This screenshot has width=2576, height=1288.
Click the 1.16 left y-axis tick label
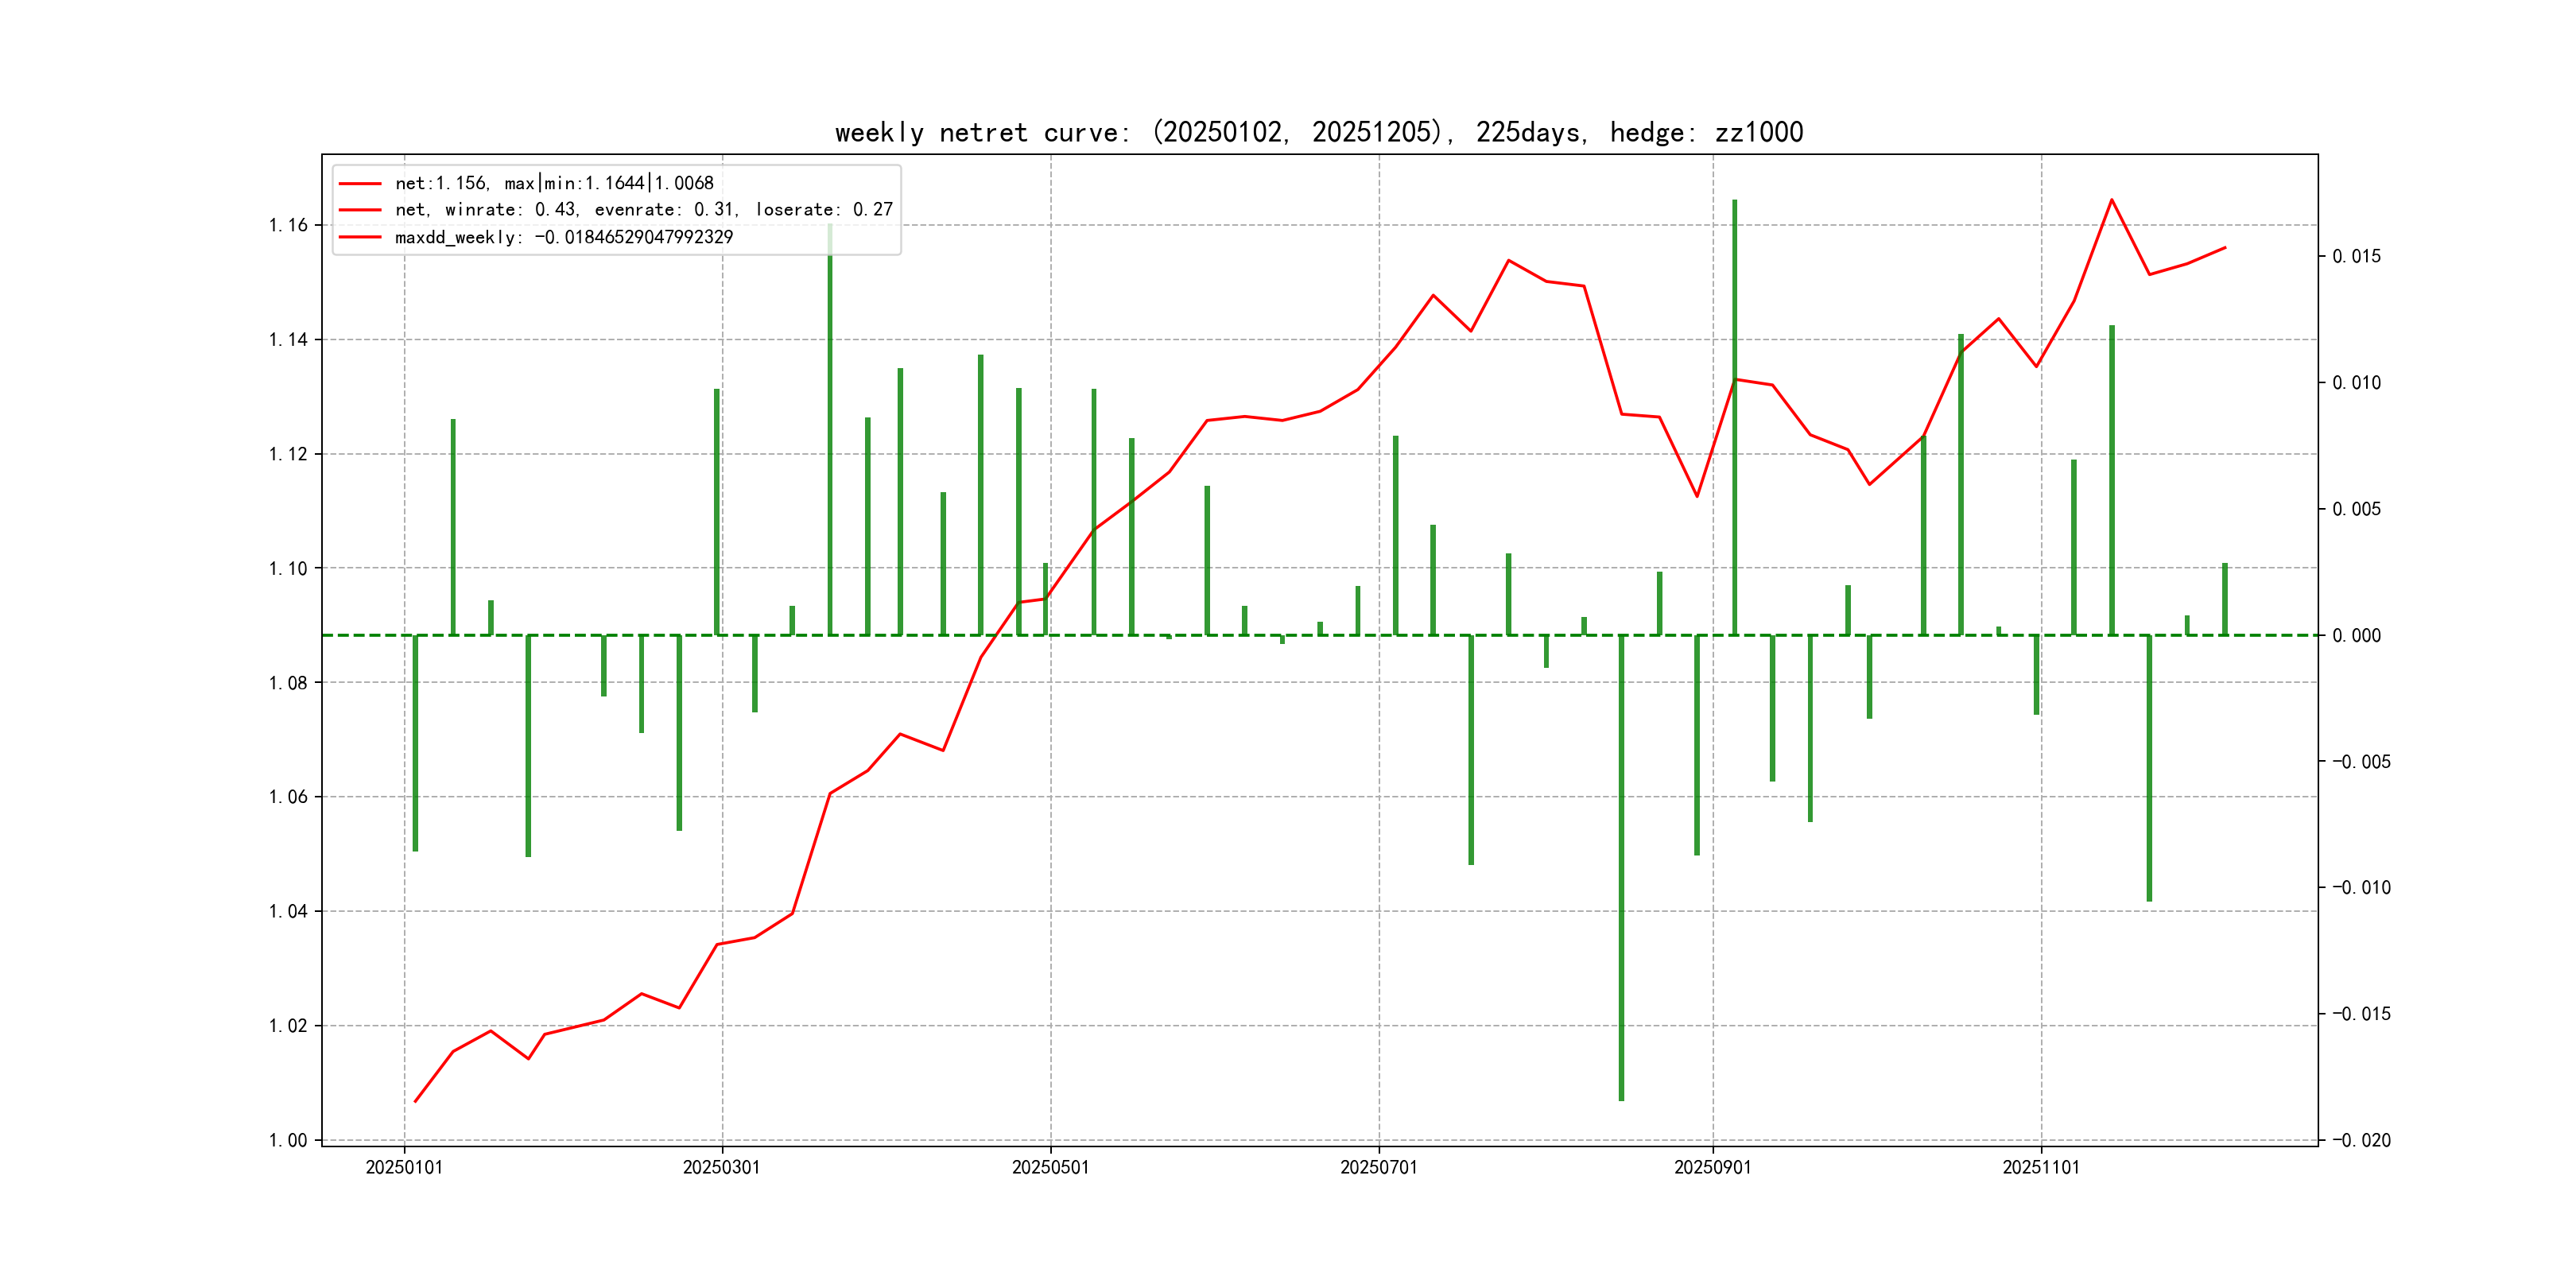(288, 225)
